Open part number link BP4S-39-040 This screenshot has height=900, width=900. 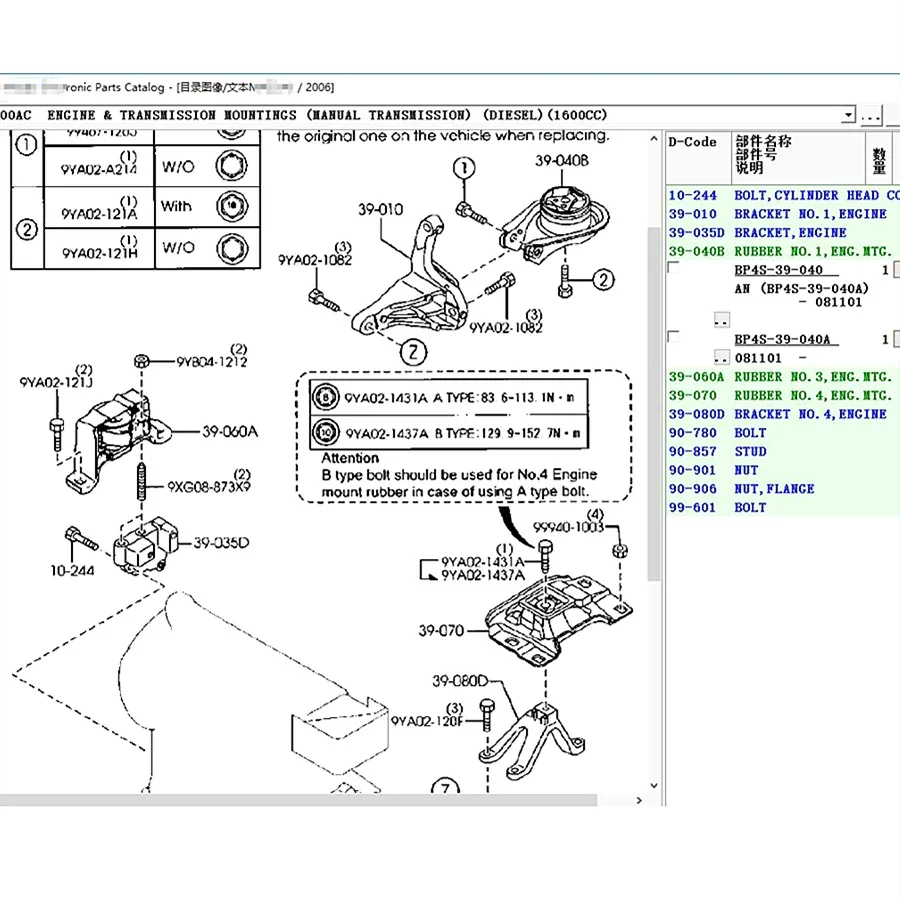[778, 270]
